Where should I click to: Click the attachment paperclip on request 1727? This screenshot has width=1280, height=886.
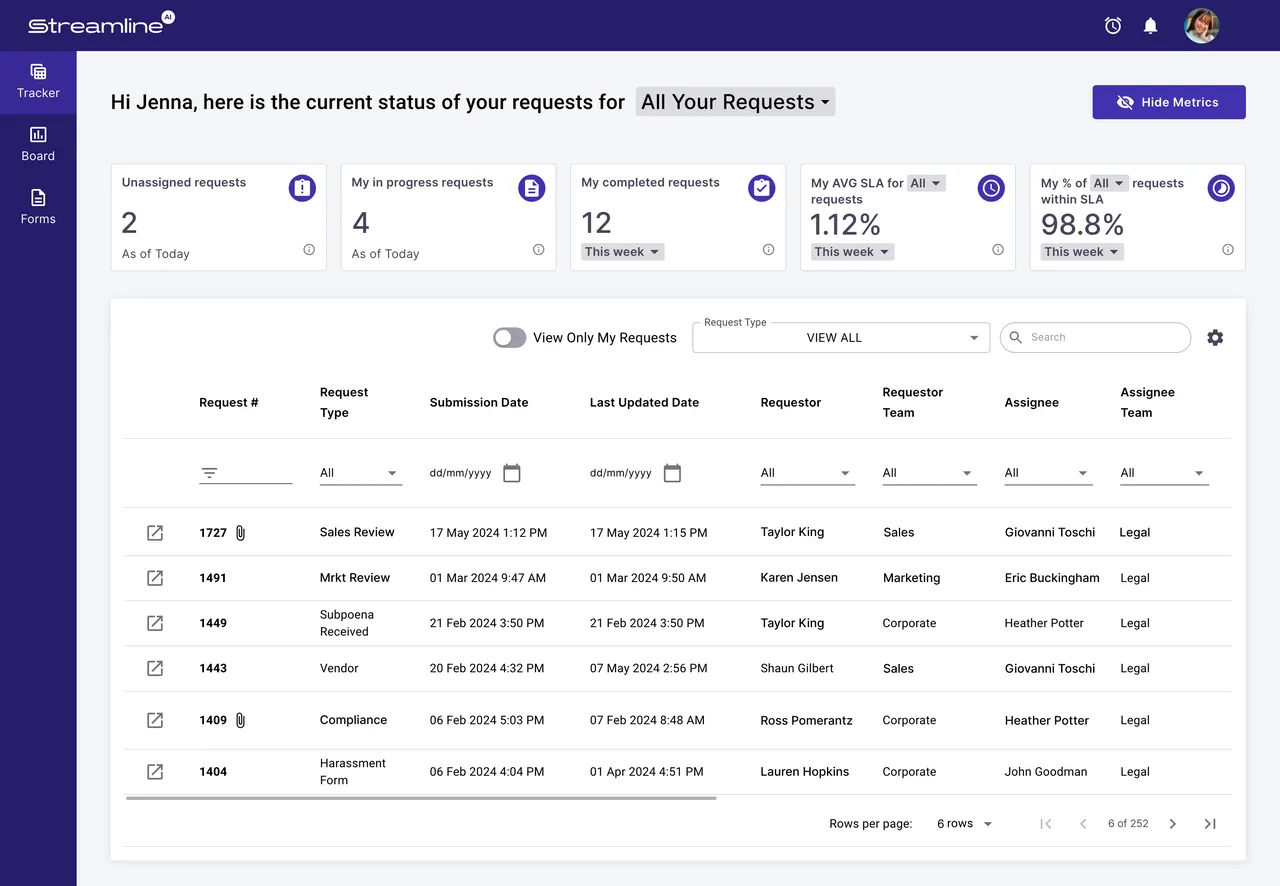(x=241, y=533)
